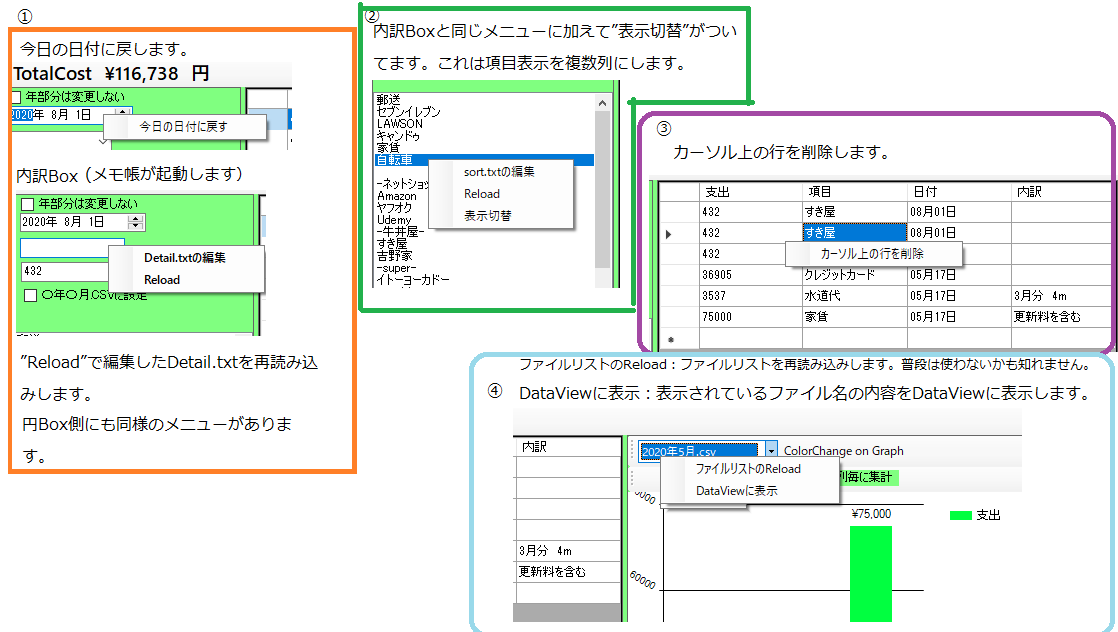
Task: Click the 項目 column header
Action: [855, 192]
